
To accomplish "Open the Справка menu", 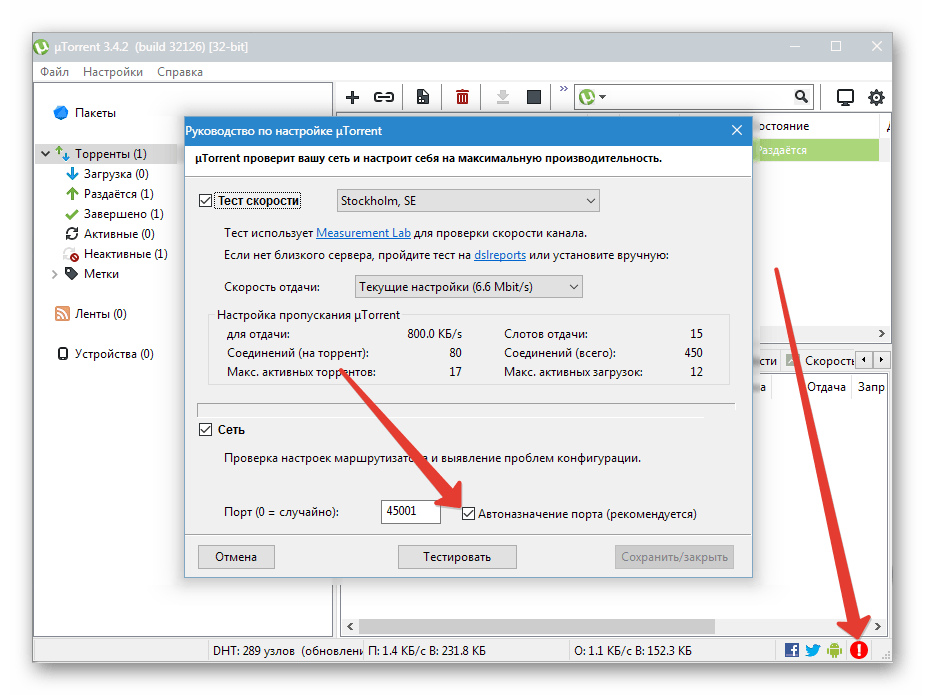I will tap(180, 72).
